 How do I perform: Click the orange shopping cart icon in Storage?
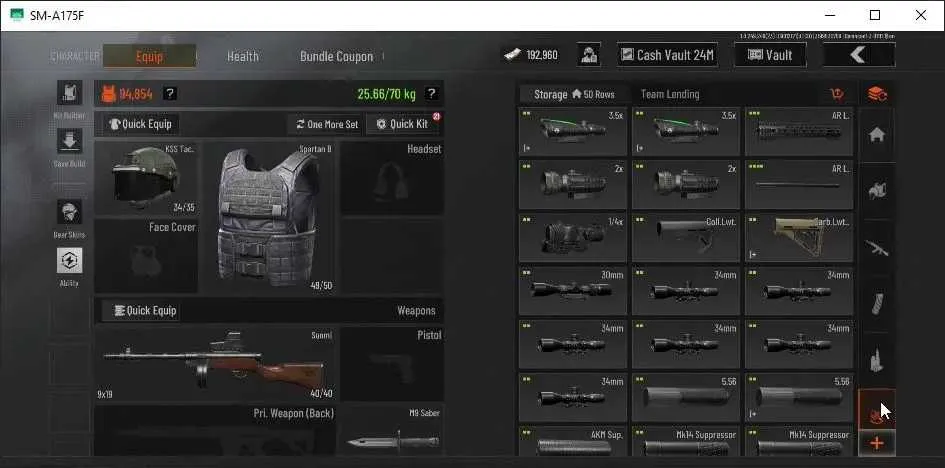(x=837, y=94)
